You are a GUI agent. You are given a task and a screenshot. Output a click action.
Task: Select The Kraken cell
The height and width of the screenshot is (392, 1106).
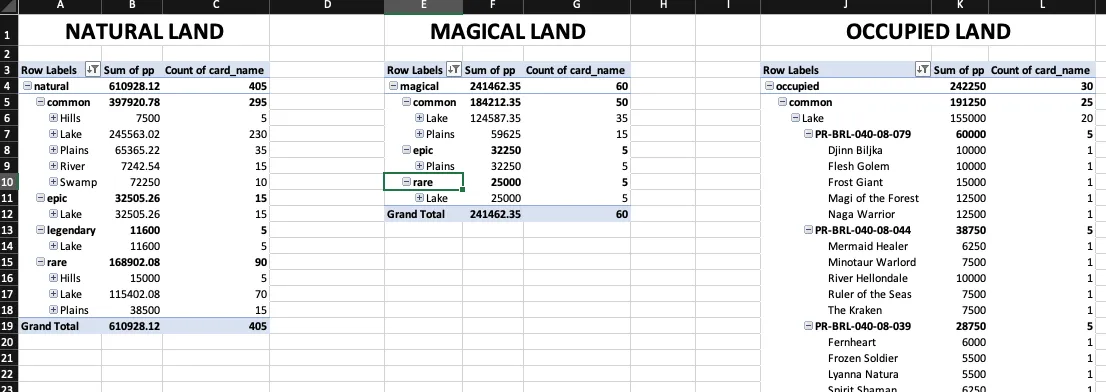pos(846,310)
